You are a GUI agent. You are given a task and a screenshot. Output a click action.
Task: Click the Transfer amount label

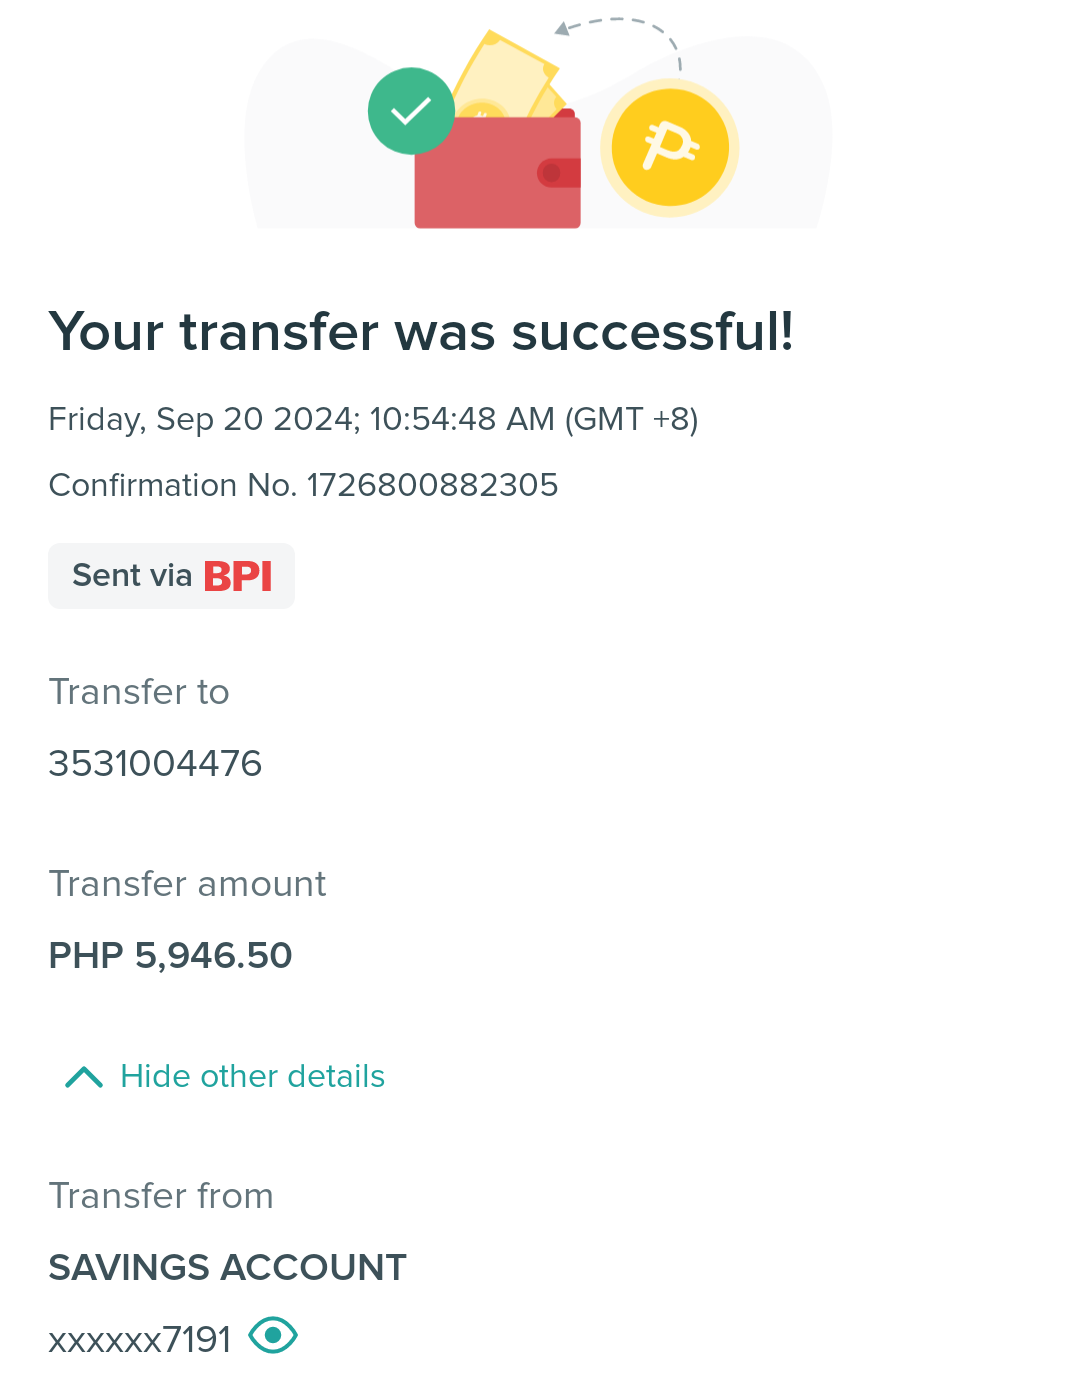187,884
